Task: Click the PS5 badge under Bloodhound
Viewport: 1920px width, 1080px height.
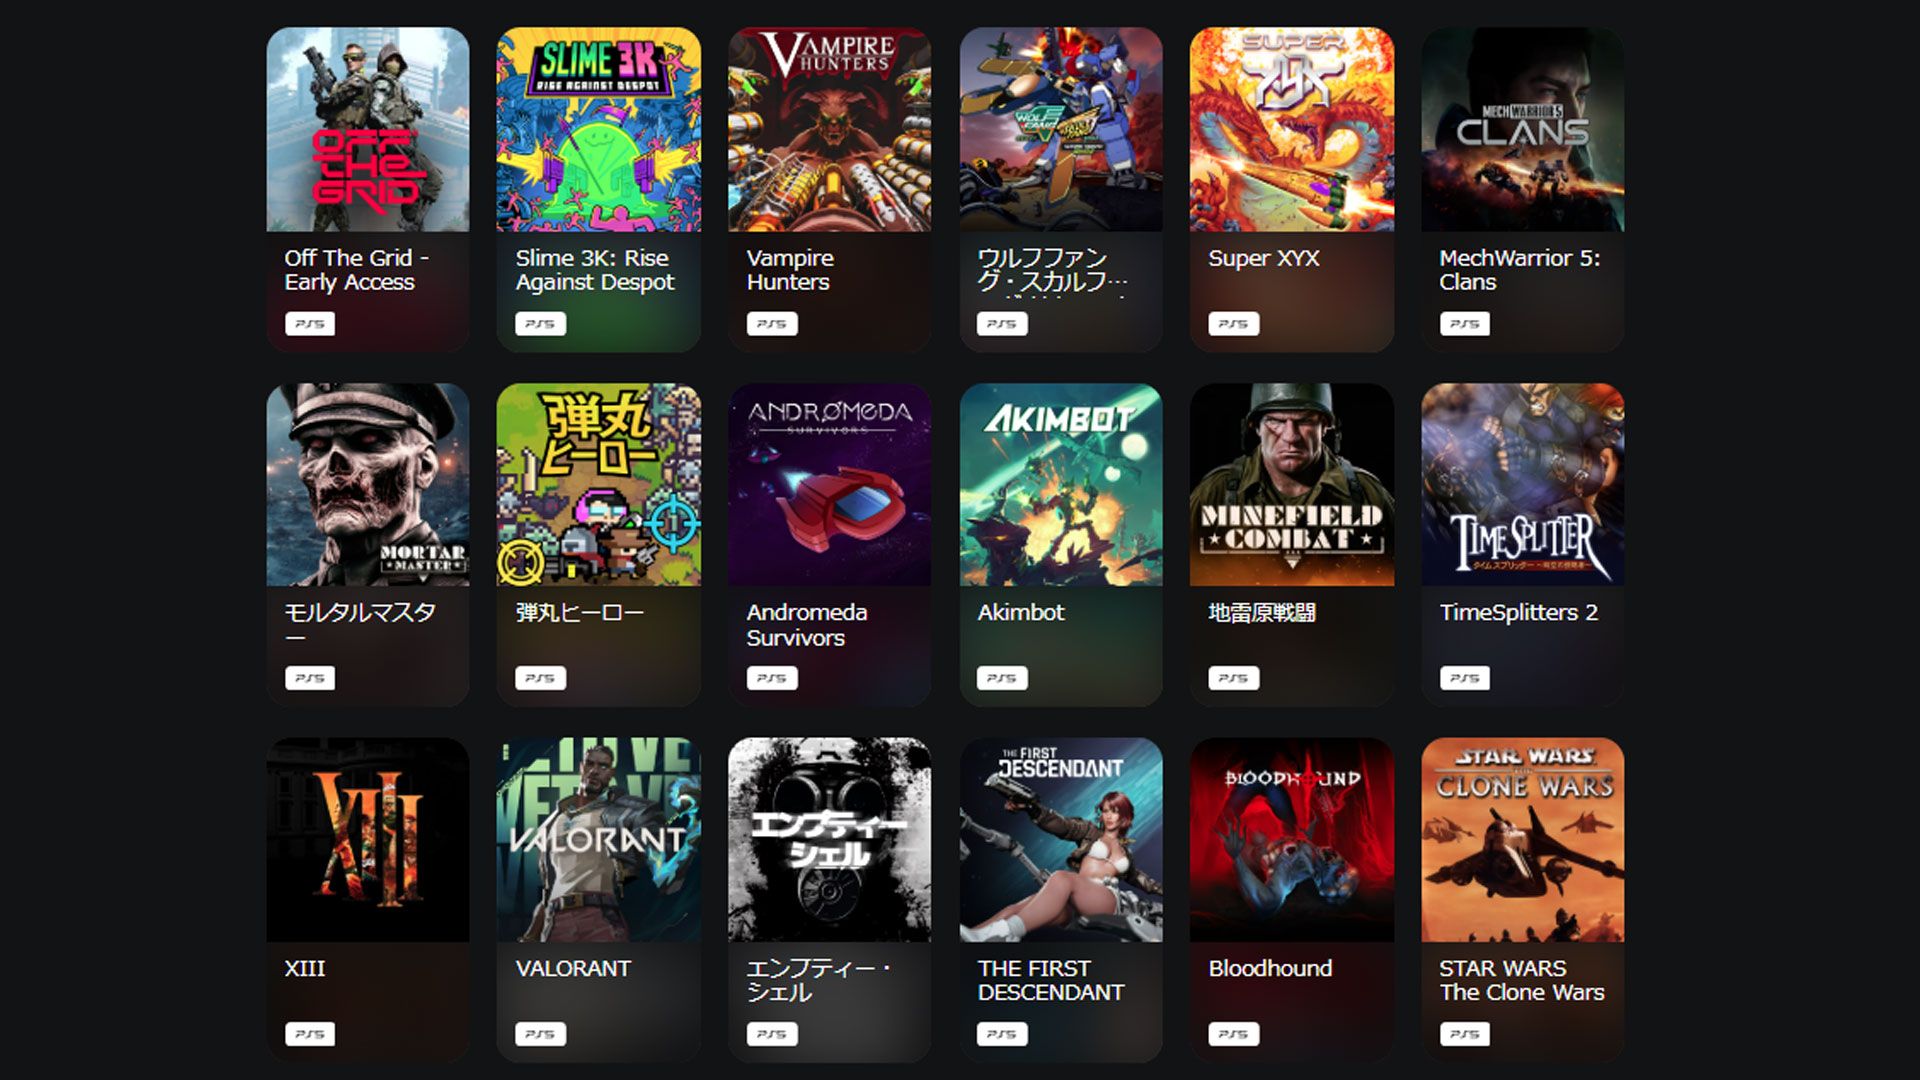Action: [x=1233, y=1034]
